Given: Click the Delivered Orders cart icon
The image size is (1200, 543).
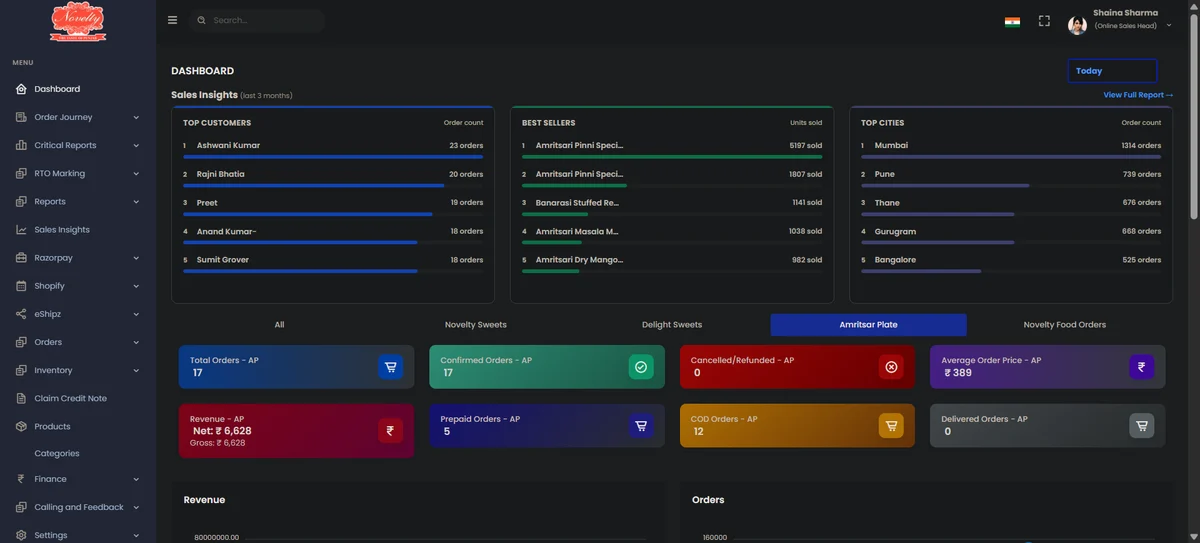Looking at the screenshot, I should [1142, 426].
